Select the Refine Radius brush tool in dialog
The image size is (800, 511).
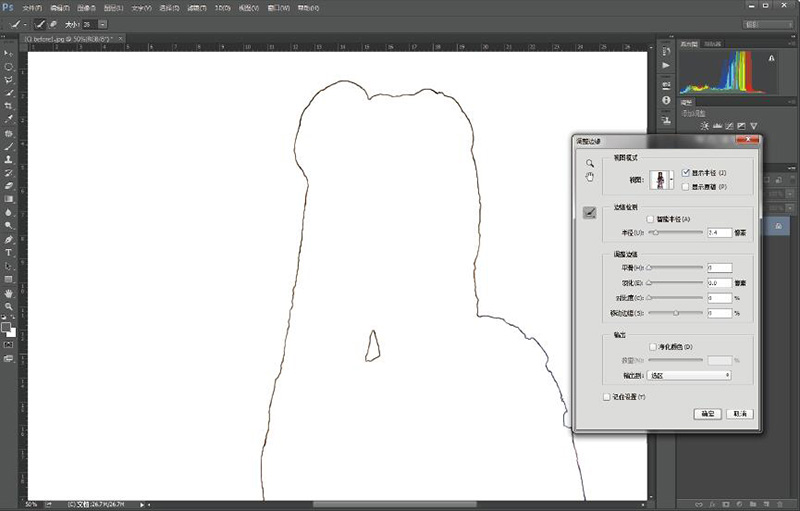(590, 212)
